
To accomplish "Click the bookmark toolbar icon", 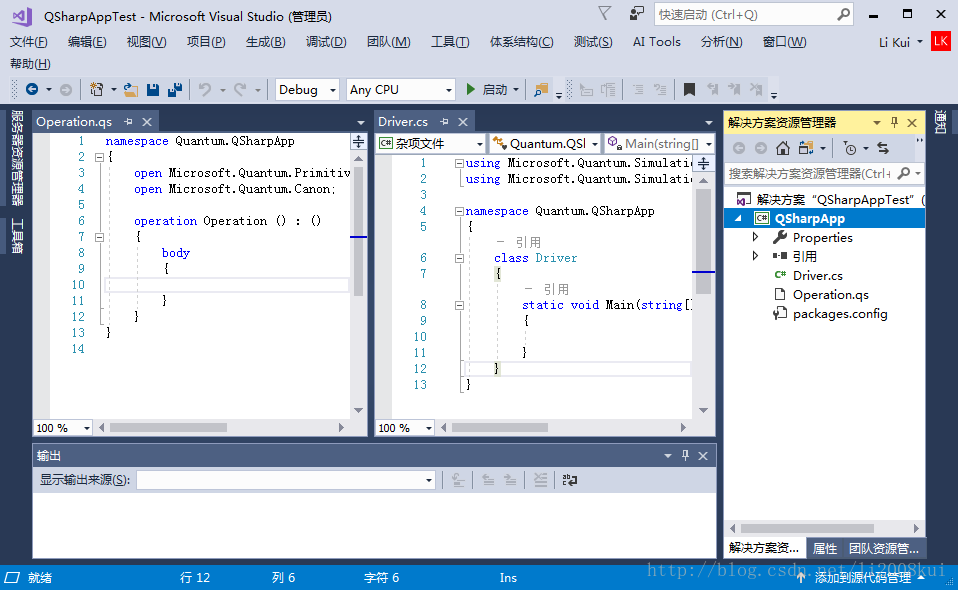I will 689,90.
